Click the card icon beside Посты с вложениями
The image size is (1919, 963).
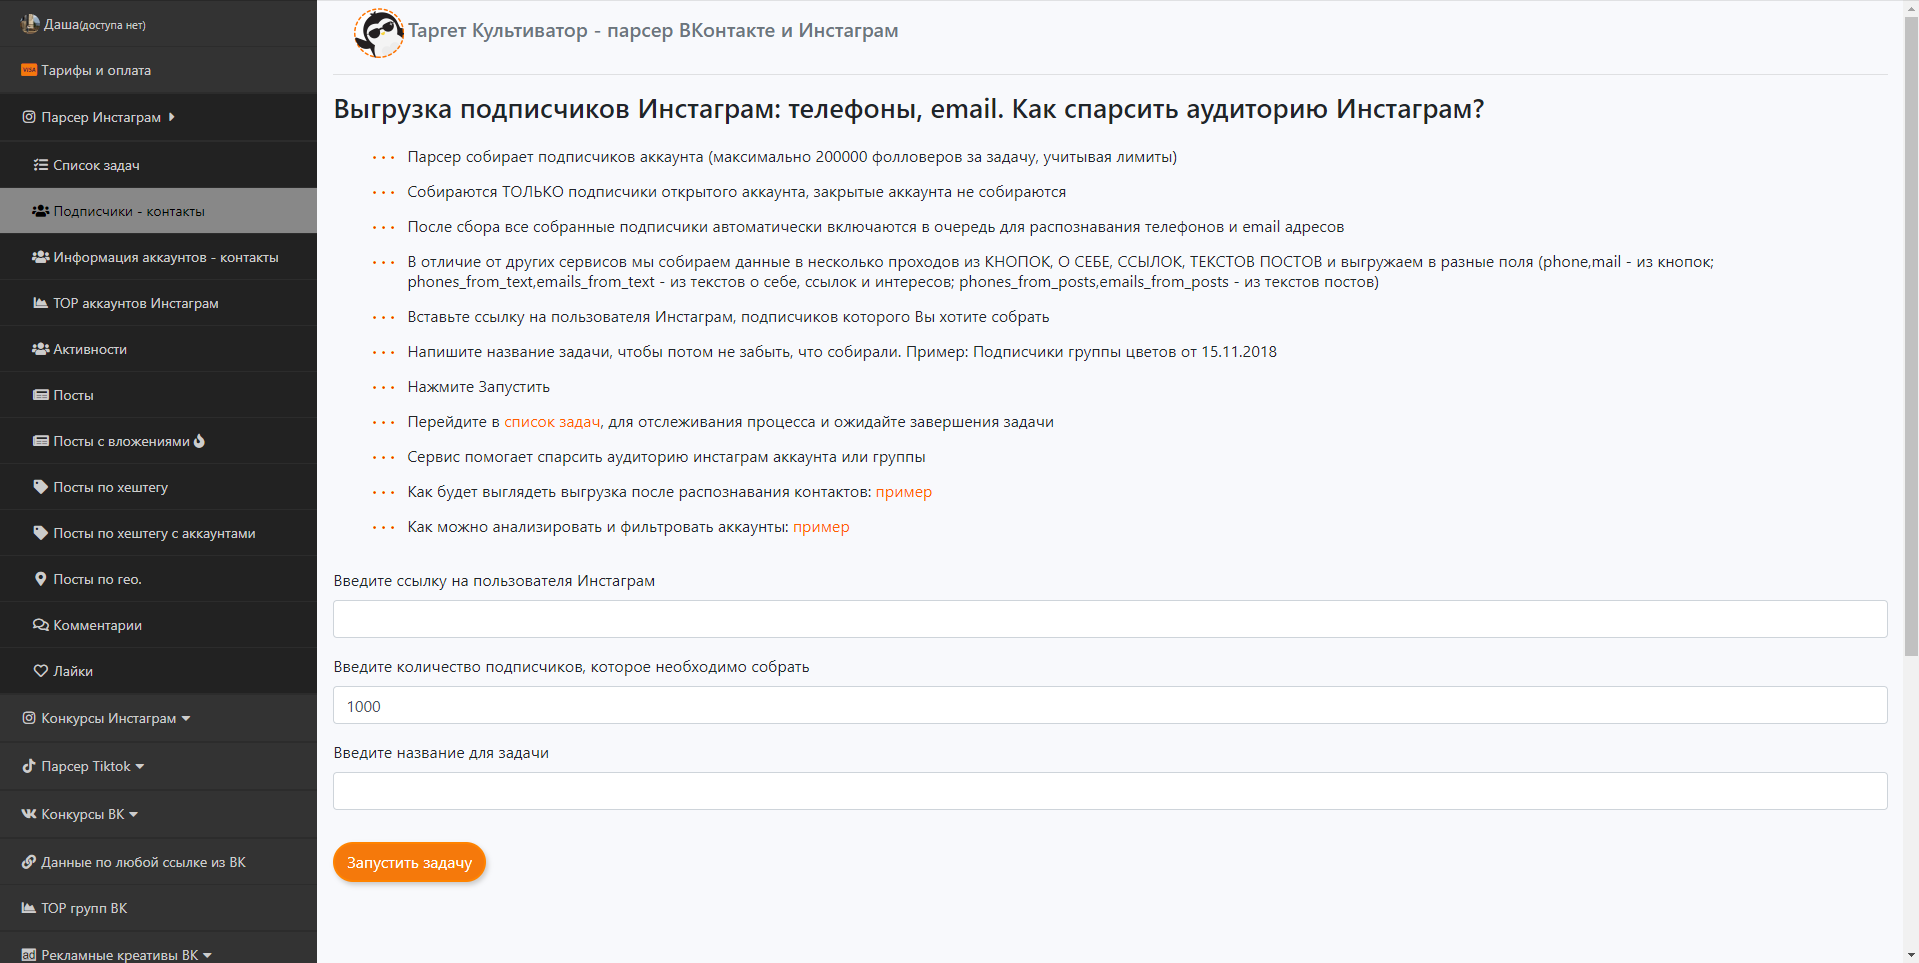click(x=41, y=441)
